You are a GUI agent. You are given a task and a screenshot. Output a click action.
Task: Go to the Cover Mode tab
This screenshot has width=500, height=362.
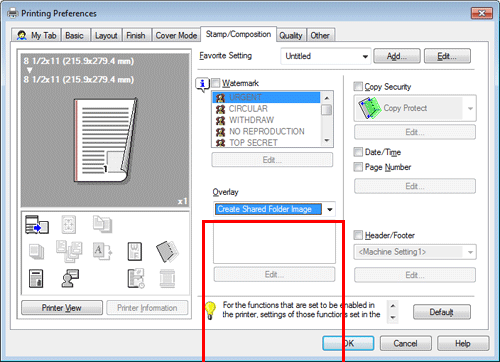click(x=176, y=35)
